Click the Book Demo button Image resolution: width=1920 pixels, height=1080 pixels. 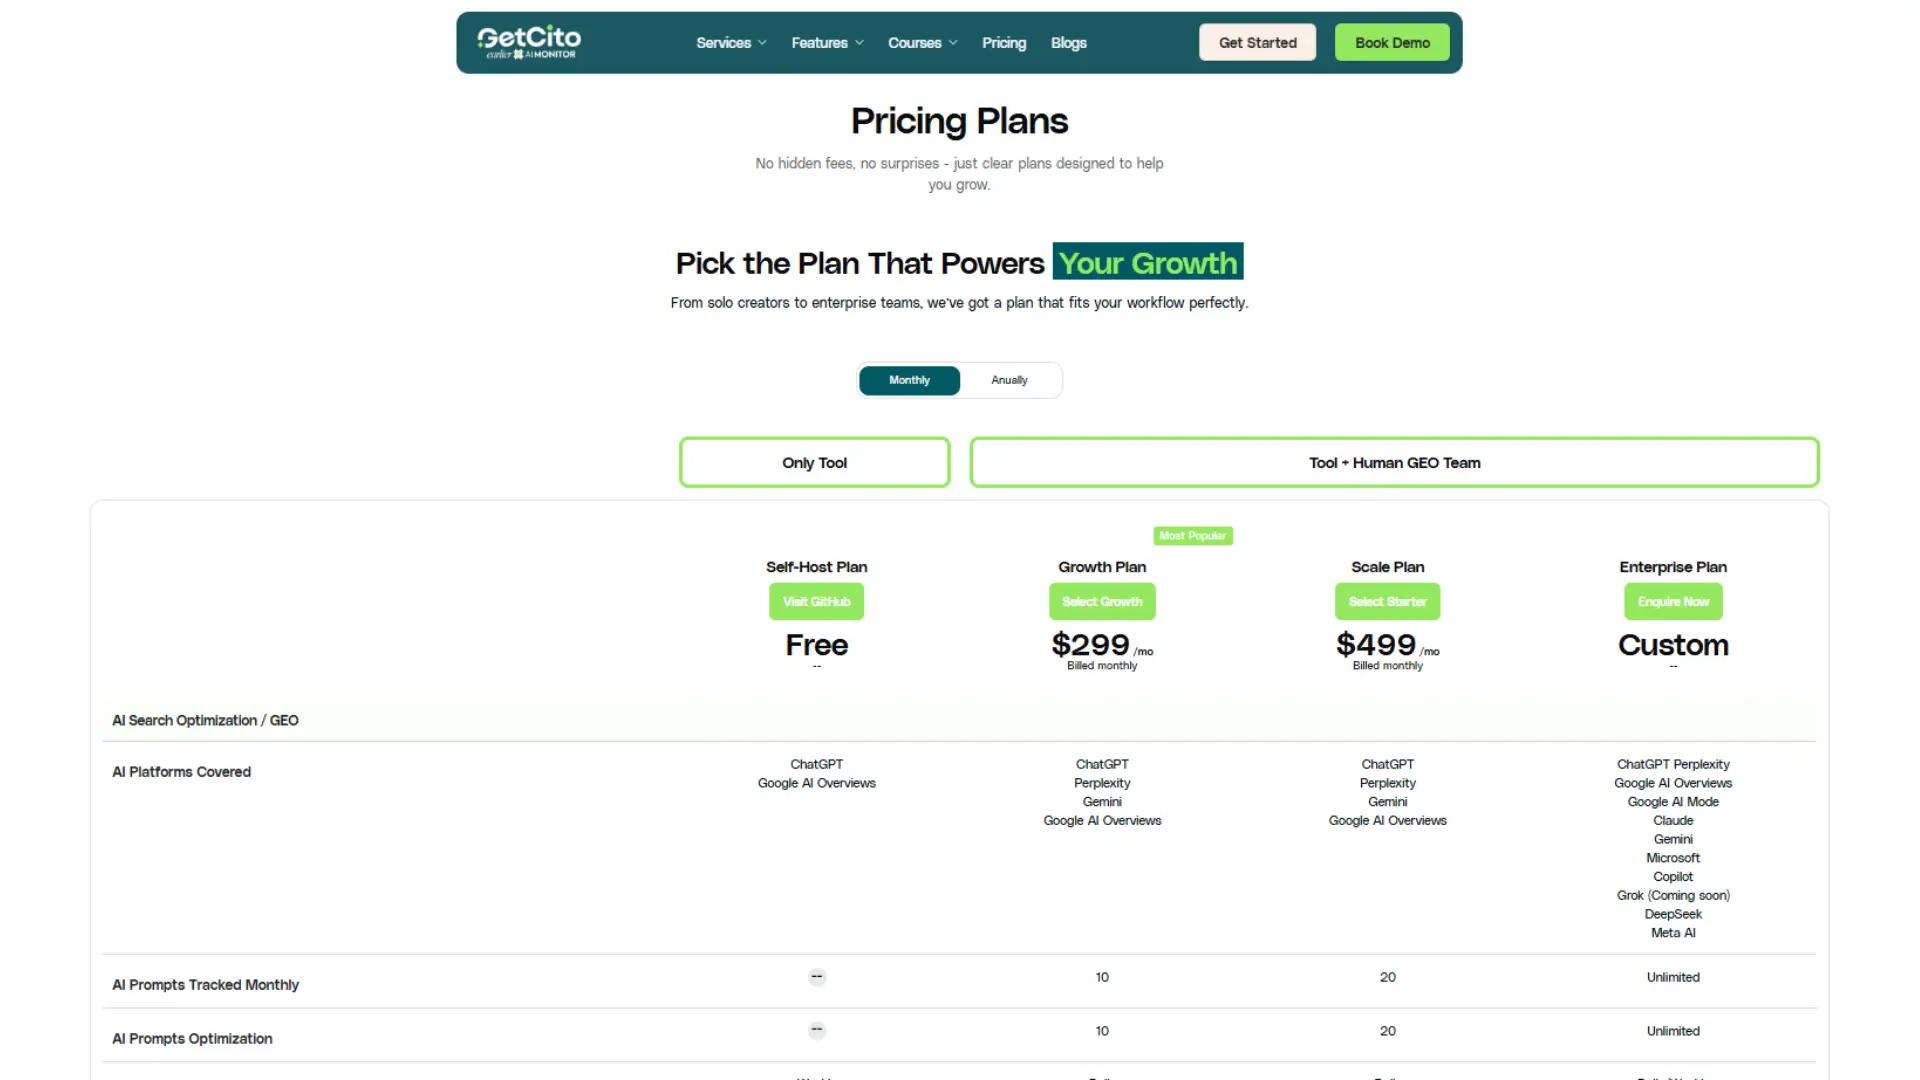(1391, 42)
